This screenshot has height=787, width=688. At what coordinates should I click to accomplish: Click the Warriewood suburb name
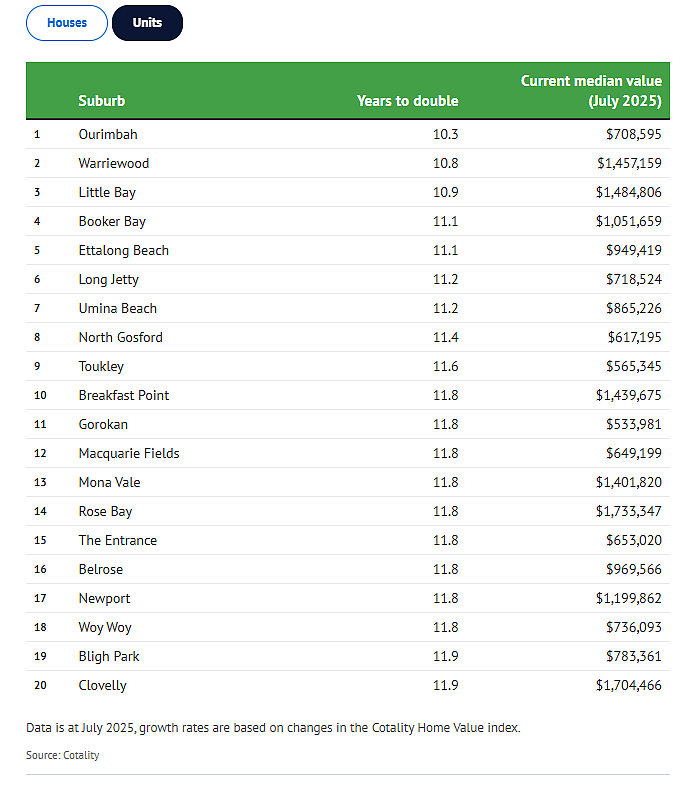point(114,164)
